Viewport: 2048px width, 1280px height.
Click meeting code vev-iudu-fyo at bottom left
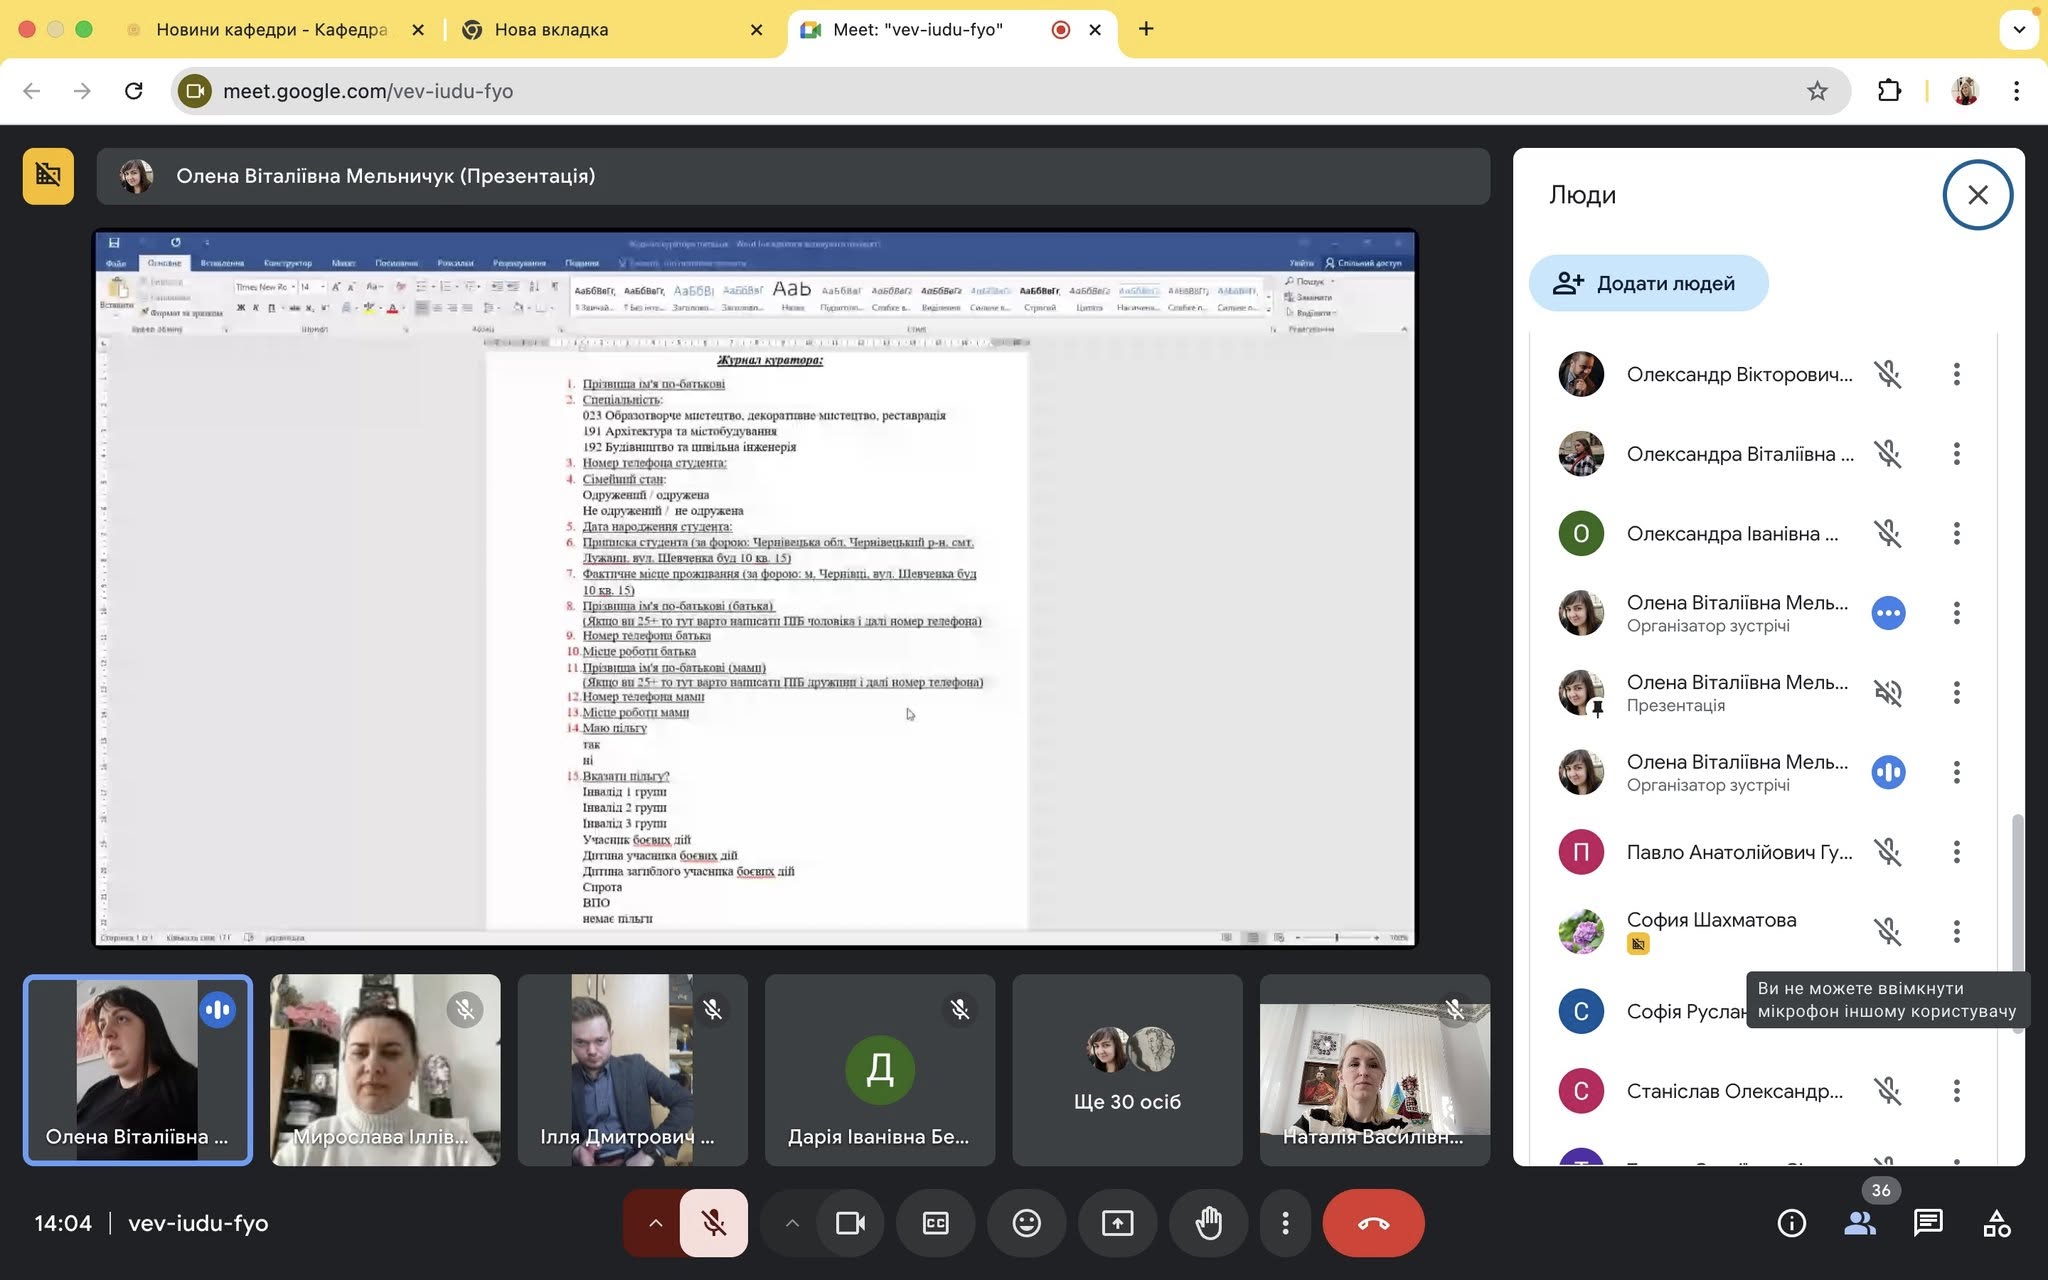[x=198, y=1223]
